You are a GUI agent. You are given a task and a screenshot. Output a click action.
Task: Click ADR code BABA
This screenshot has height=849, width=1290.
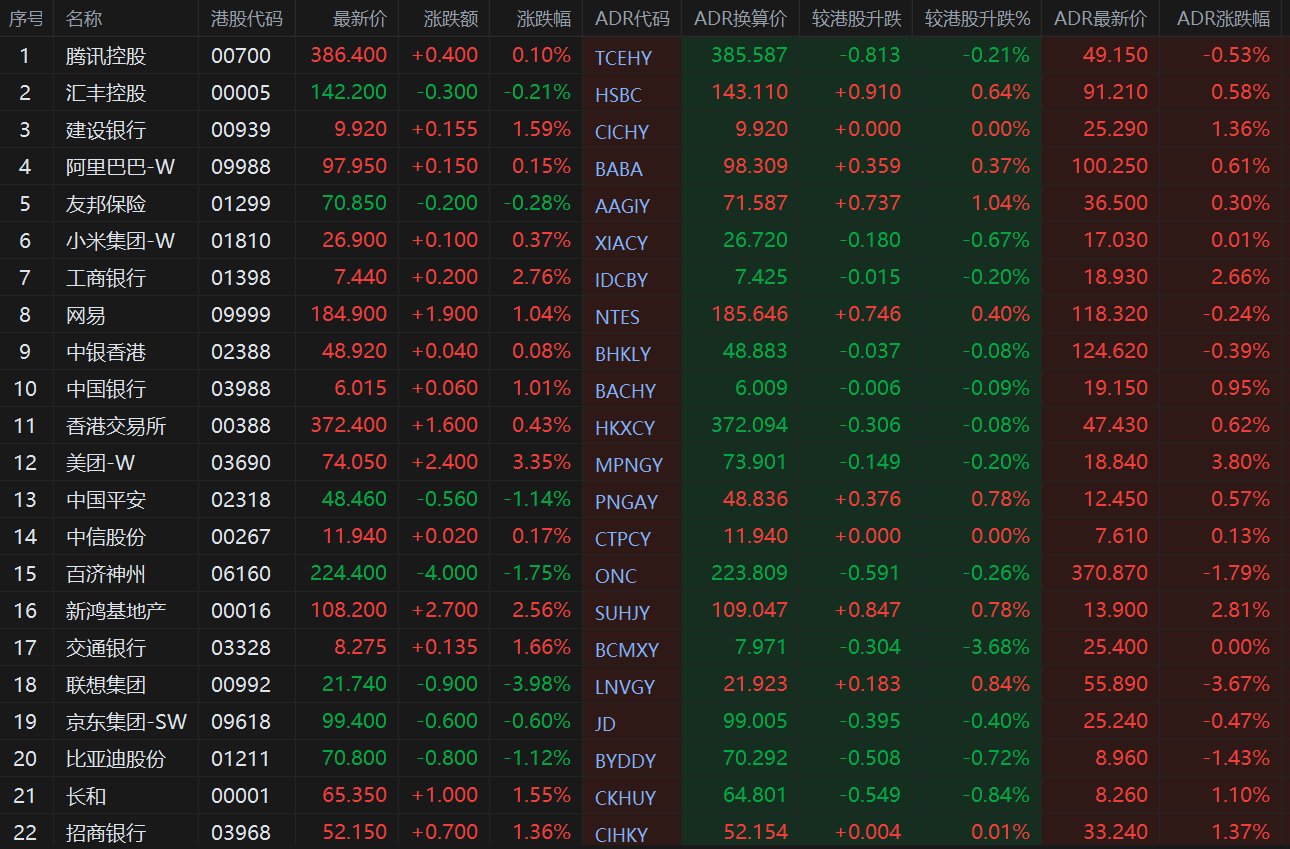[x=619, y=169]
